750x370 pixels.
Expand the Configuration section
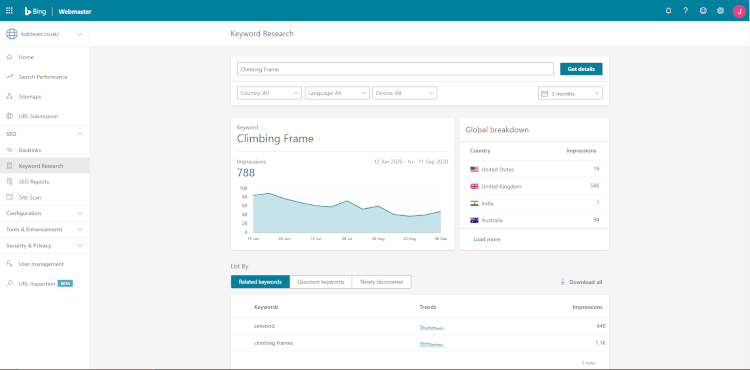click(44, 213)
